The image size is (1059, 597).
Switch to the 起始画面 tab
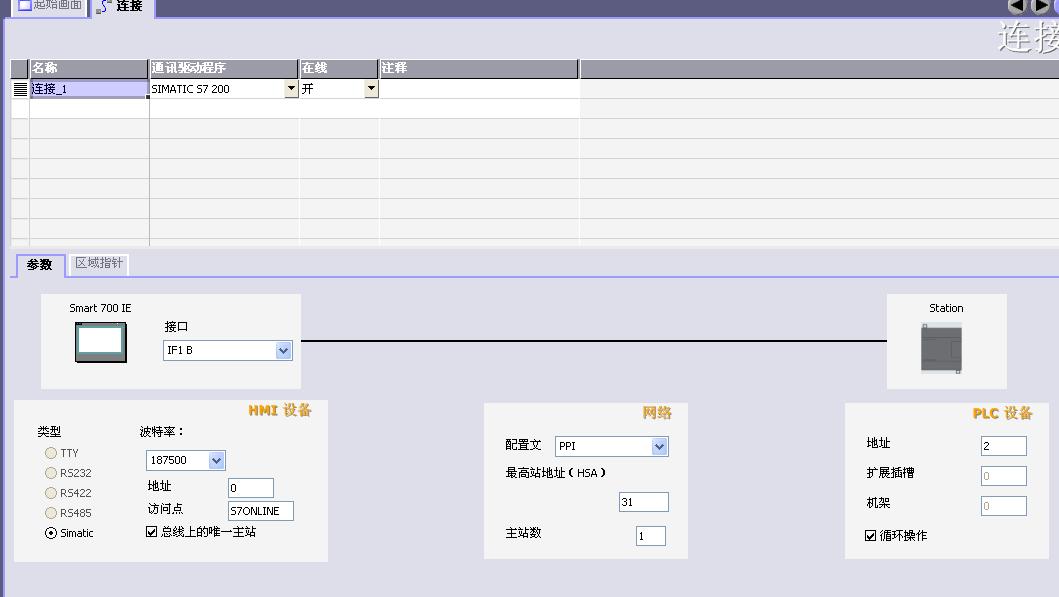coord(50,6)
